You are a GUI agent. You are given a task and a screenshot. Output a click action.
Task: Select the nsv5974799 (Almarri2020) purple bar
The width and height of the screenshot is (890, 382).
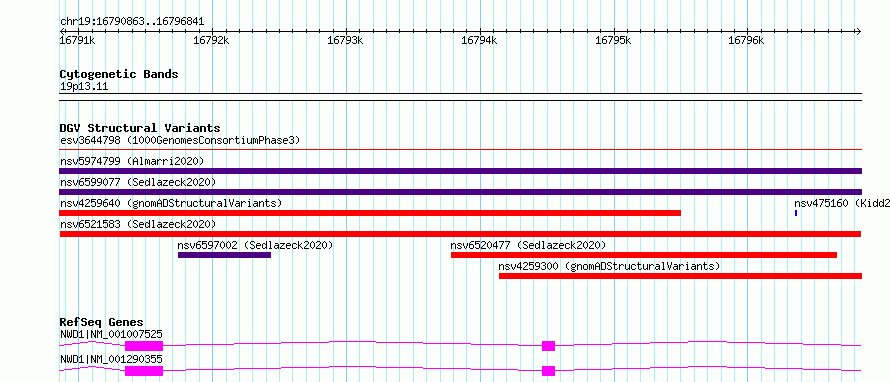tap(460, 171)
